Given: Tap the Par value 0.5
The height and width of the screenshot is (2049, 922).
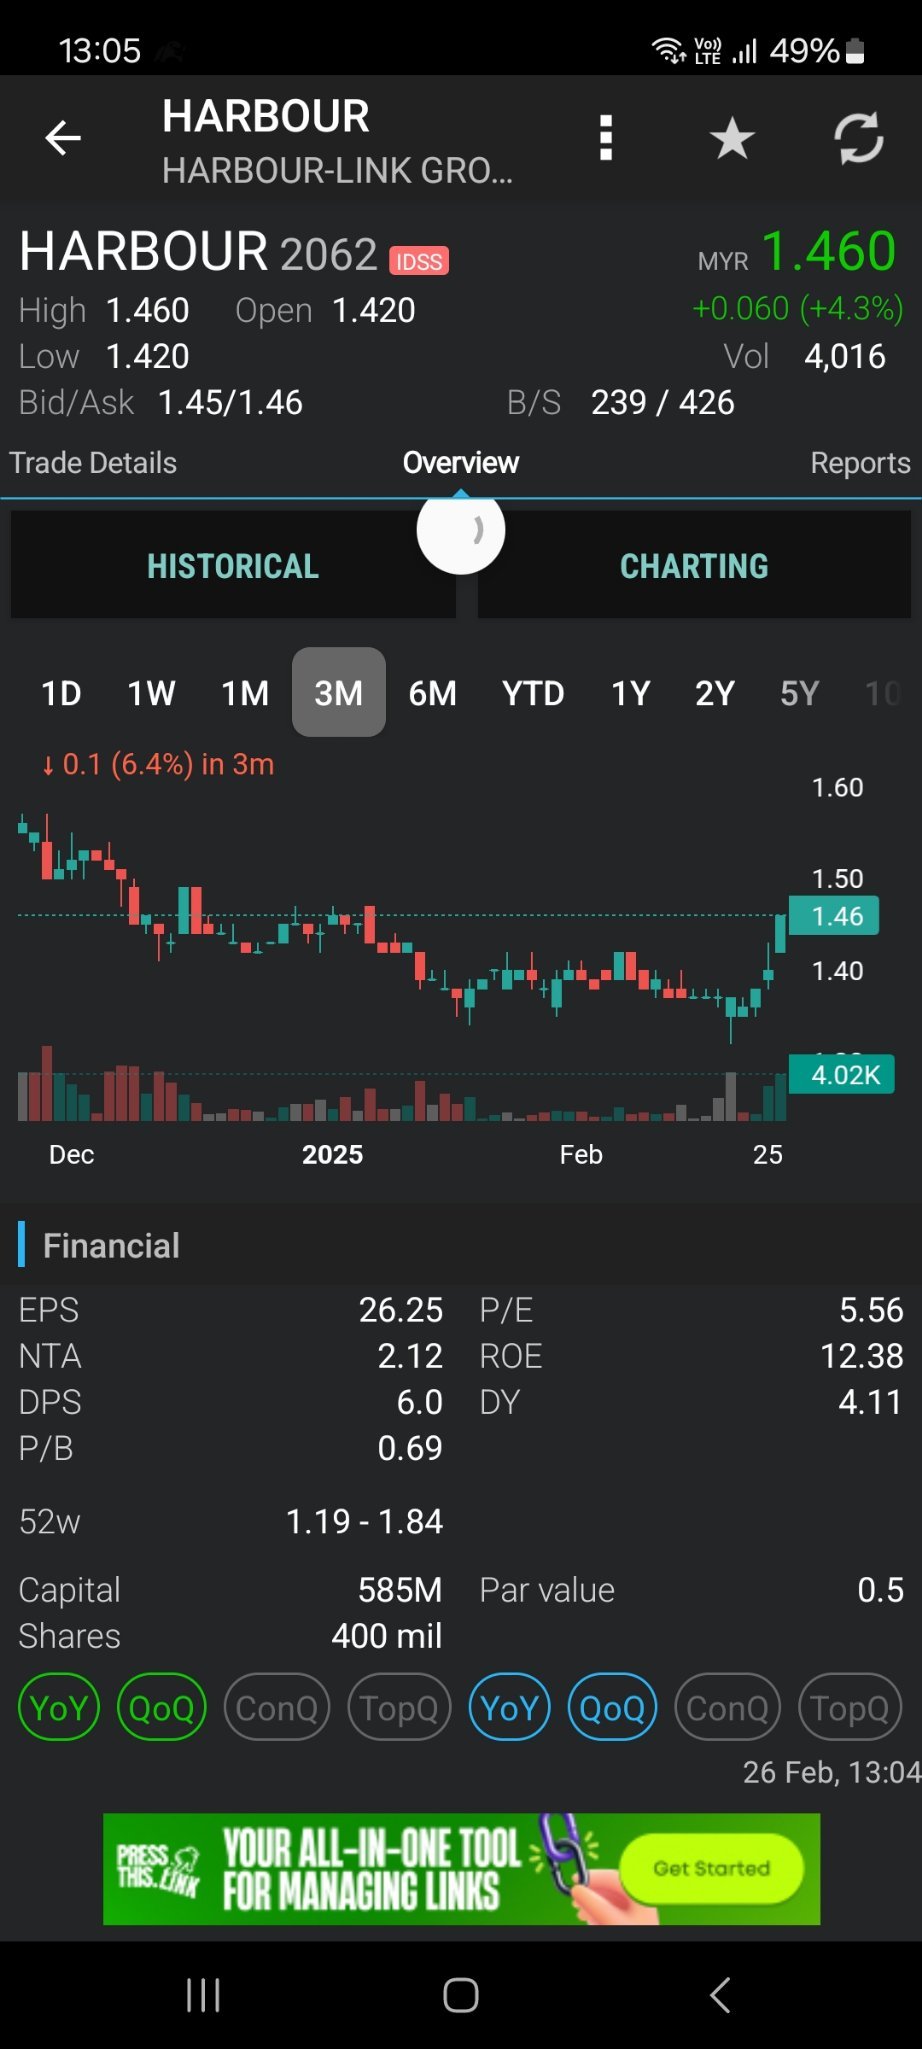Looking at the screenshot, I should (880, 1590).
